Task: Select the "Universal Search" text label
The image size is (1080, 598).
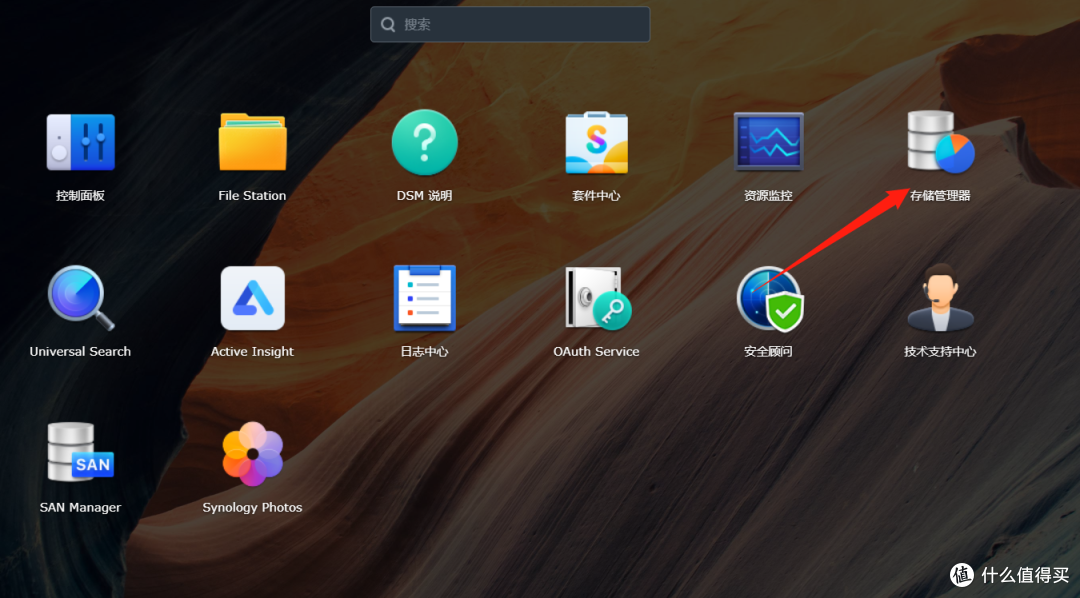Action: click(x=80, y=352)
